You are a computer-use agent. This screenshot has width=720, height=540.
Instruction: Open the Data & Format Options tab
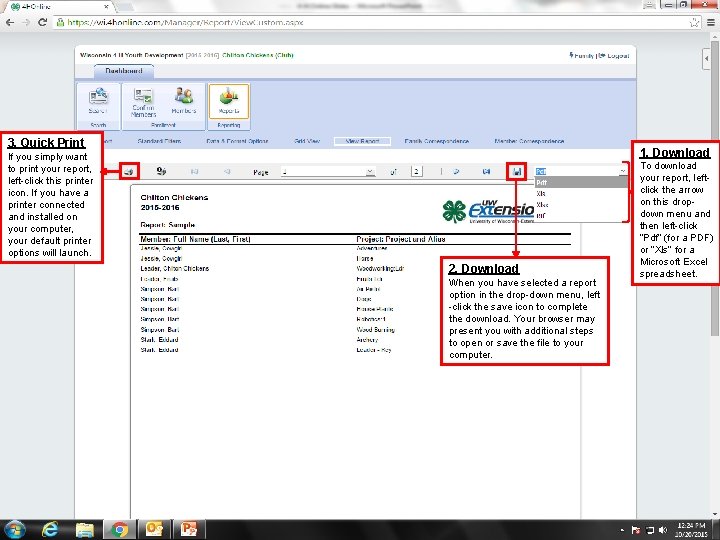[x=237, y=141]
